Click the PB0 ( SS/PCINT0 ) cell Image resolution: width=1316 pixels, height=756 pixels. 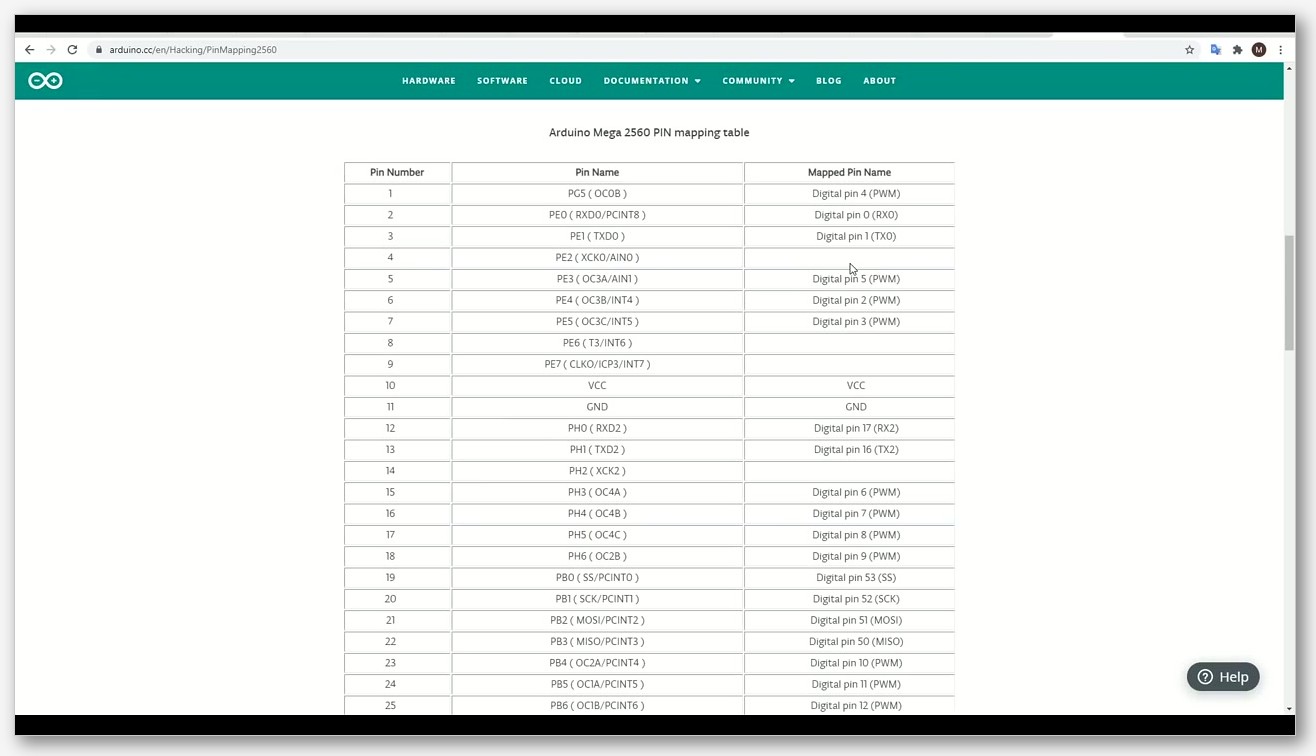(597, 578)
